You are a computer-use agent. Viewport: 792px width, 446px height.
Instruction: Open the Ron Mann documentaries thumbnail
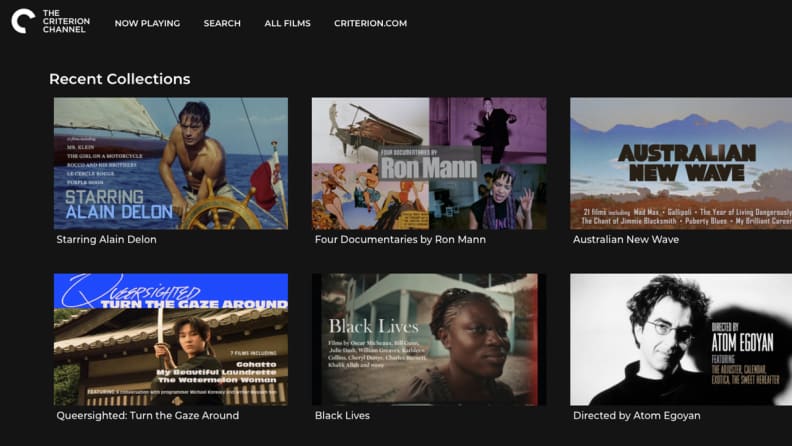[x=429, y=163]
